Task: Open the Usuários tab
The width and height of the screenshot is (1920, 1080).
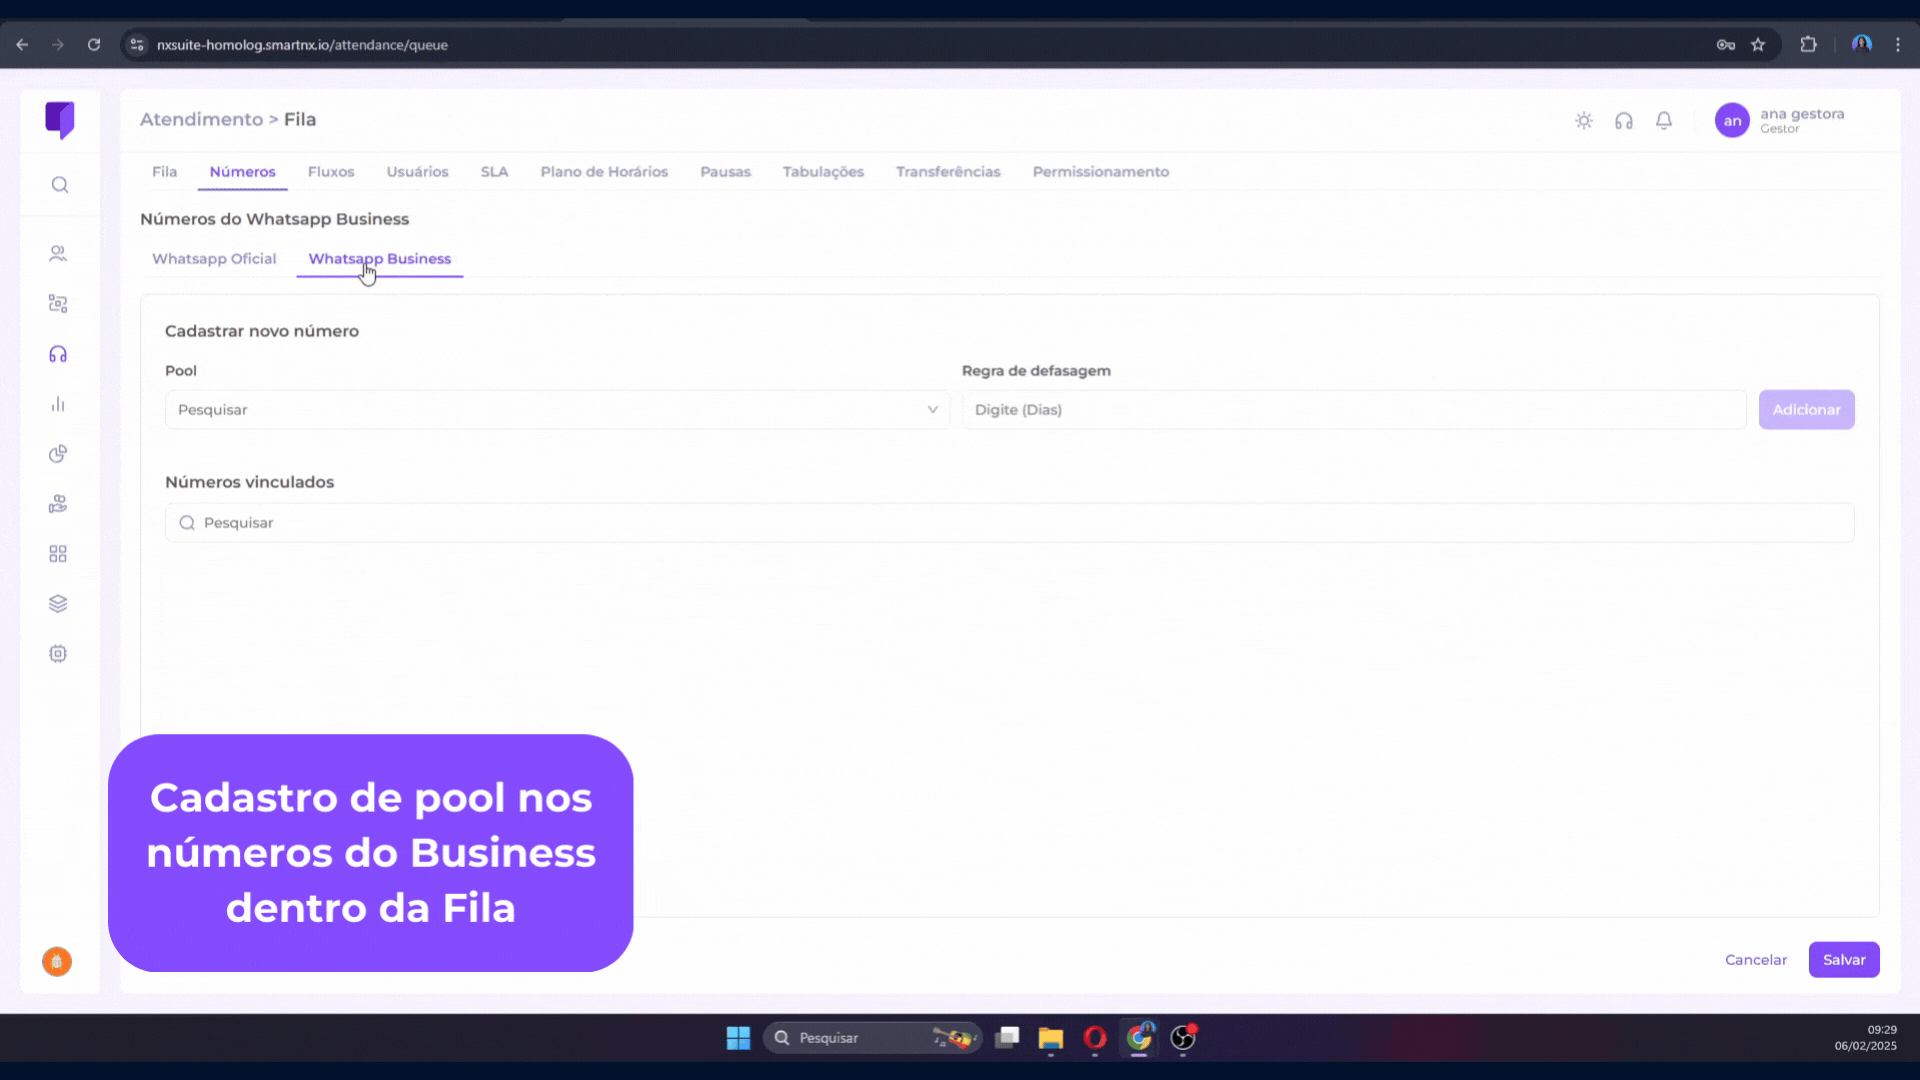Action: pos(417,172)
